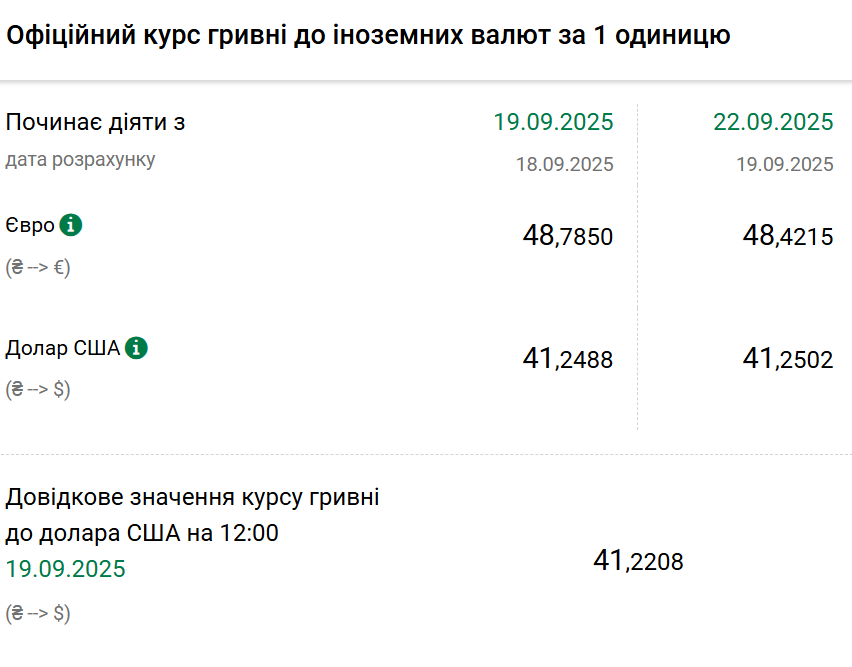This screenshot has width=852, height=667.
Task: Click the calculation date 18.09.2025
Action: (565, 164)
